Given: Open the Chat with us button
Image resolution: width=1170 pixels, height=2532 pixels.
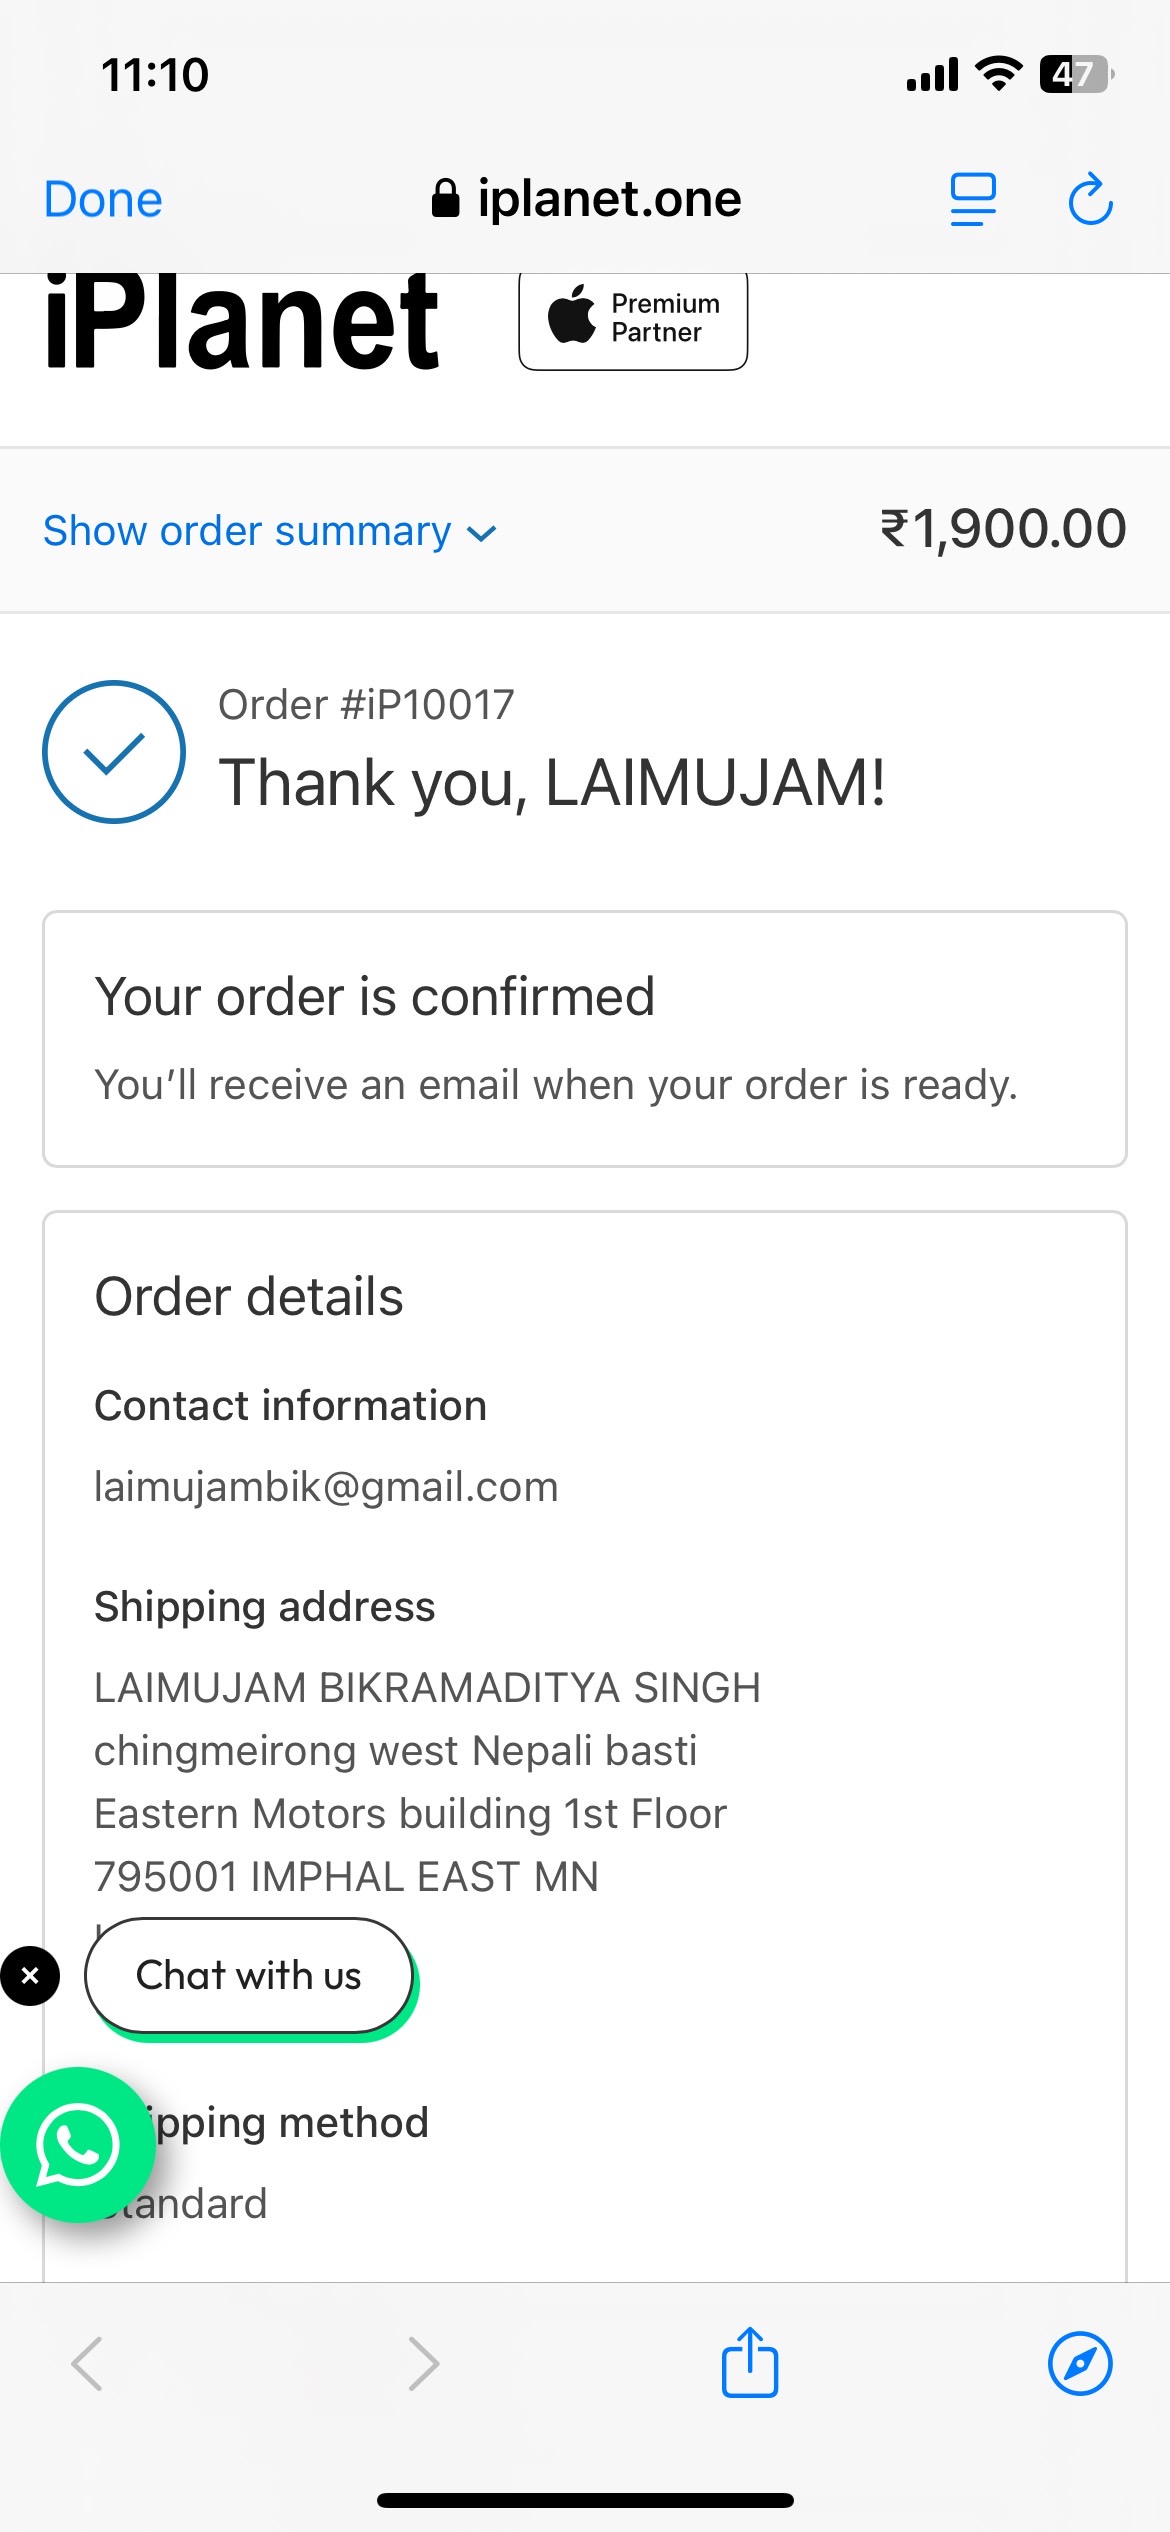Looking at the screenshot, I should 249,1976.
